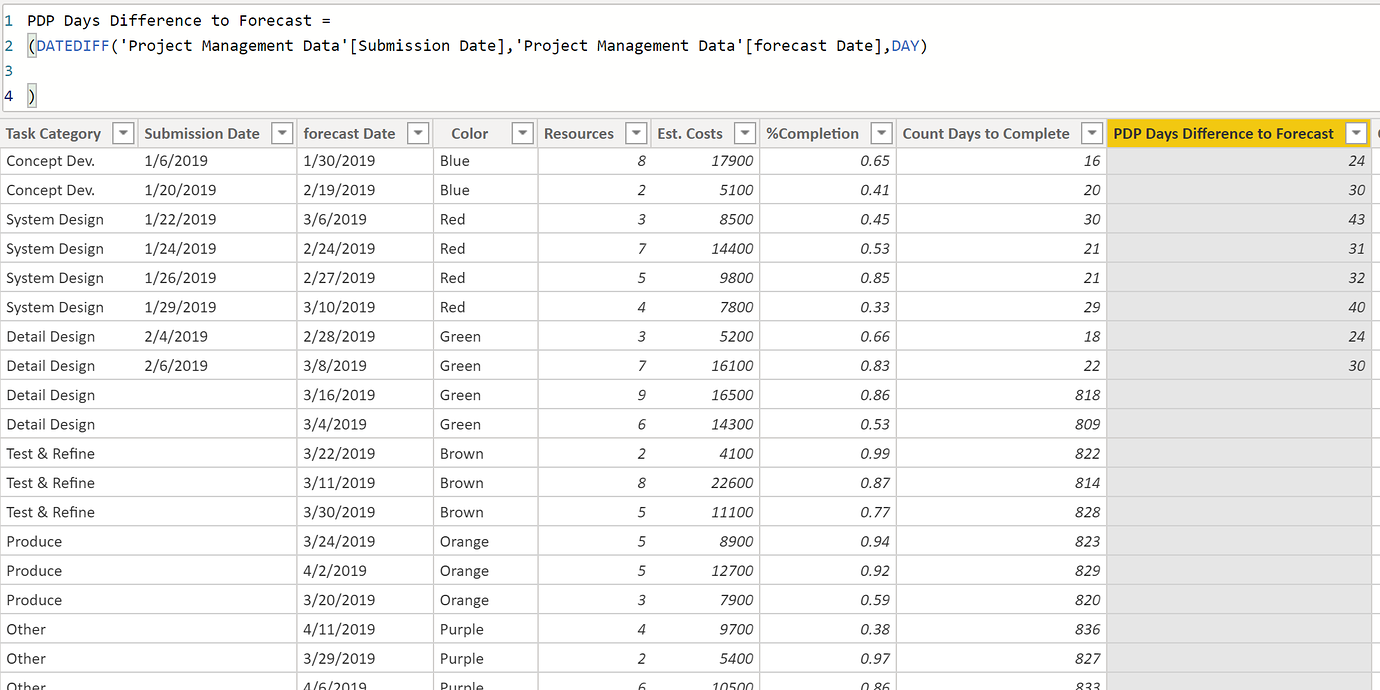Click line number 2 in the formula editor

tap(7, 45)
